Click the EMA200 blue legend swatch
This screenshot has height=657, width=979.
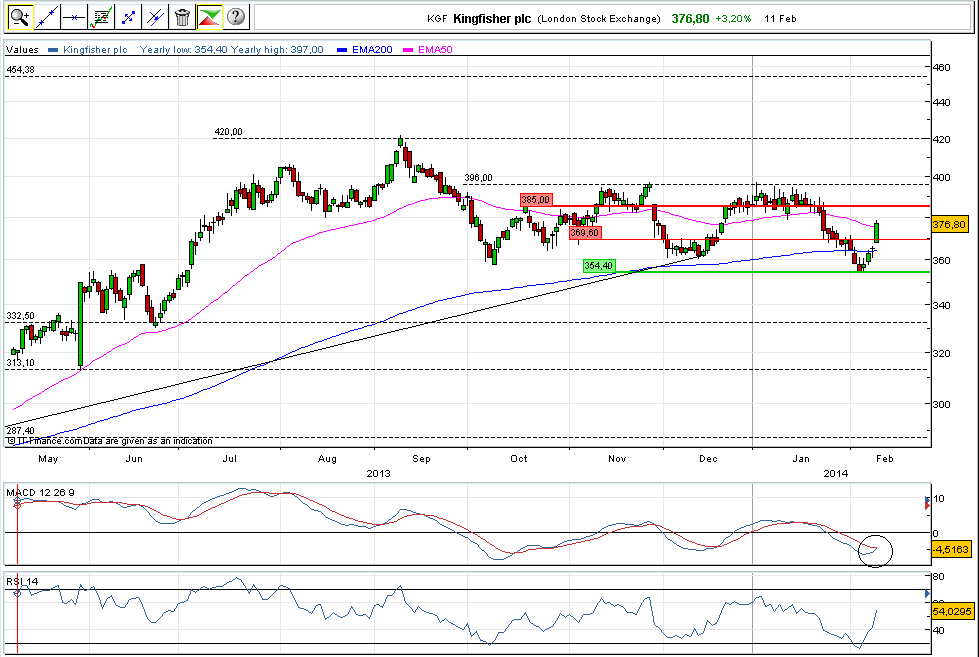342,50
